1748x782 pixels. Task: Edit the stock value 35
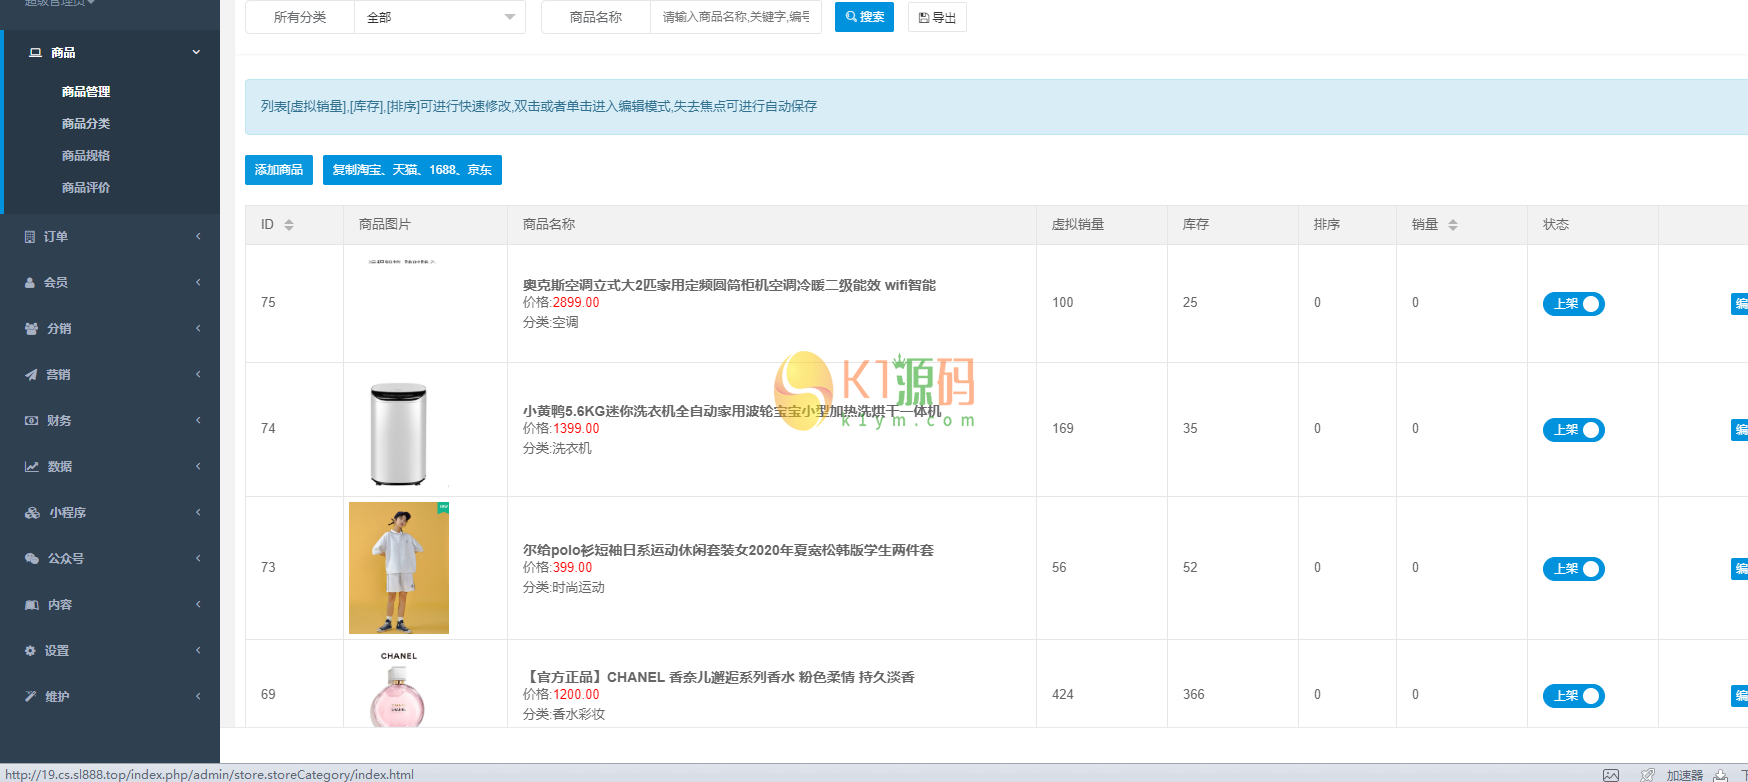click(1190, 429)
